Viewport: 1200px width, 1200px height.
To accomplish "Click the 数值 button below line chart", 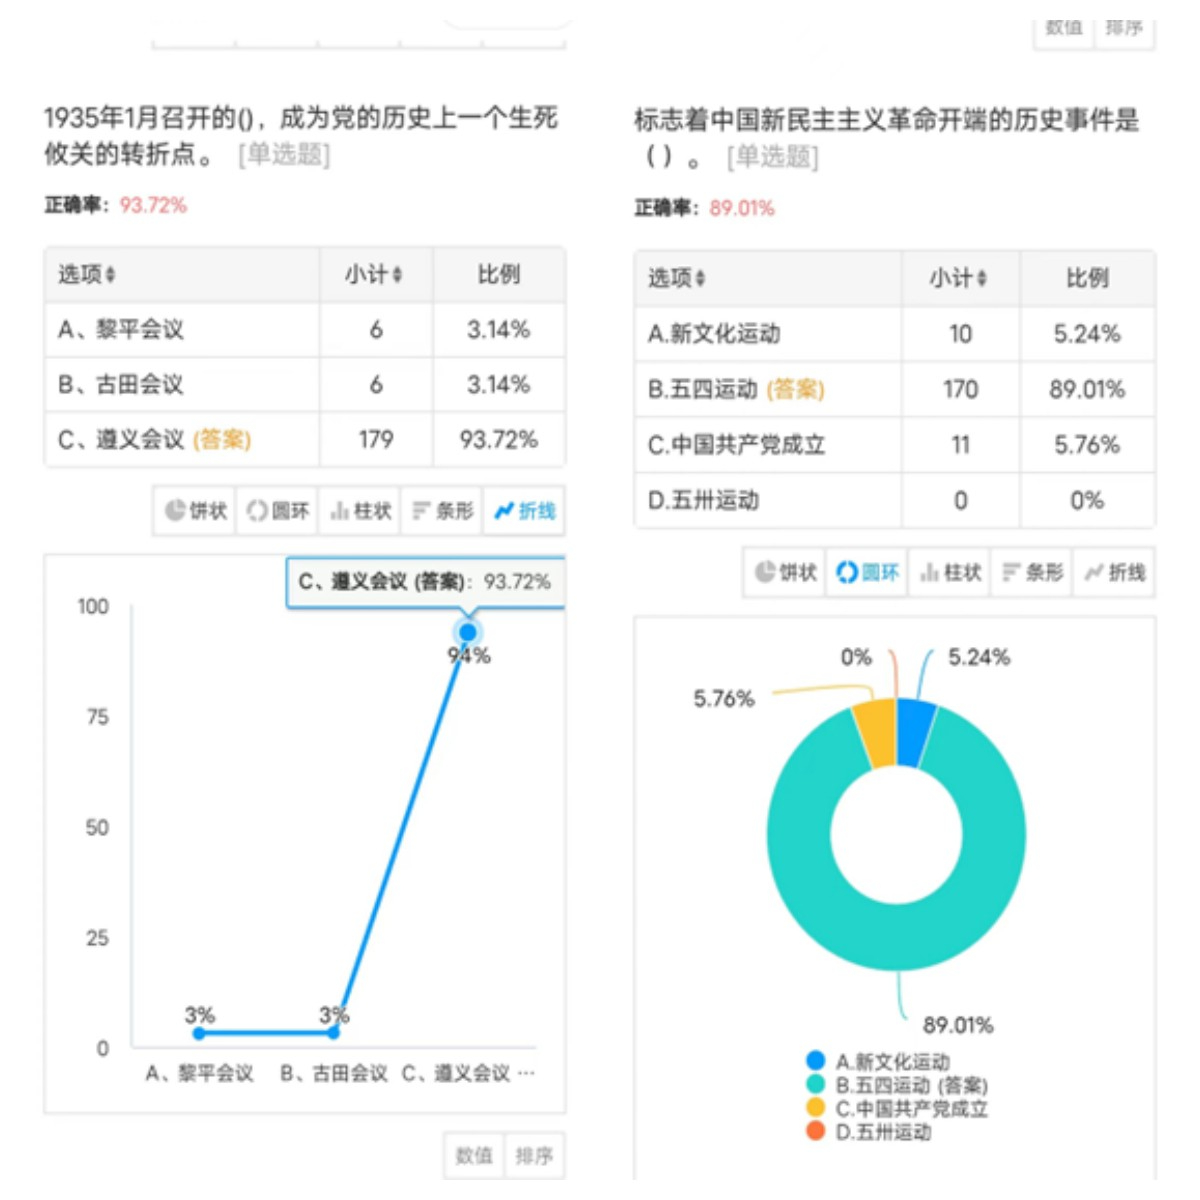I will coord(474,1156).
